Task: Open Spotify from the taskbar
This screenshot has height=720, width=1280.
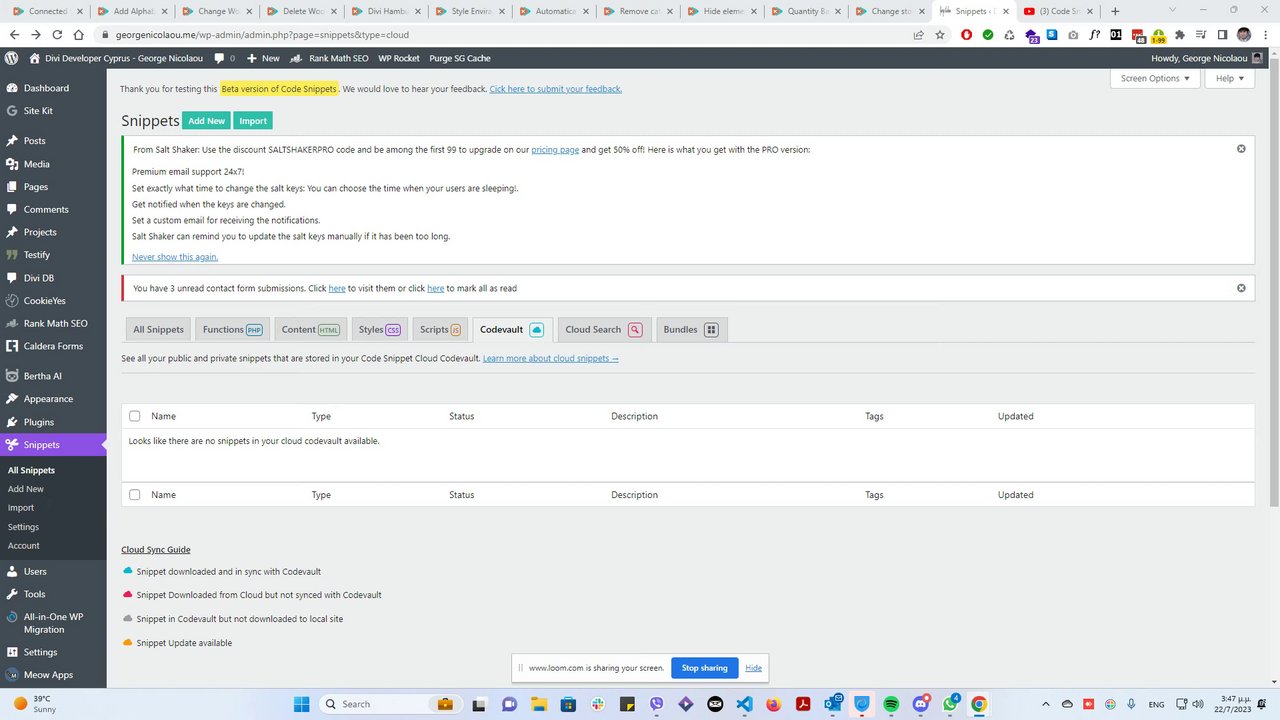Action: pos(891,704)
